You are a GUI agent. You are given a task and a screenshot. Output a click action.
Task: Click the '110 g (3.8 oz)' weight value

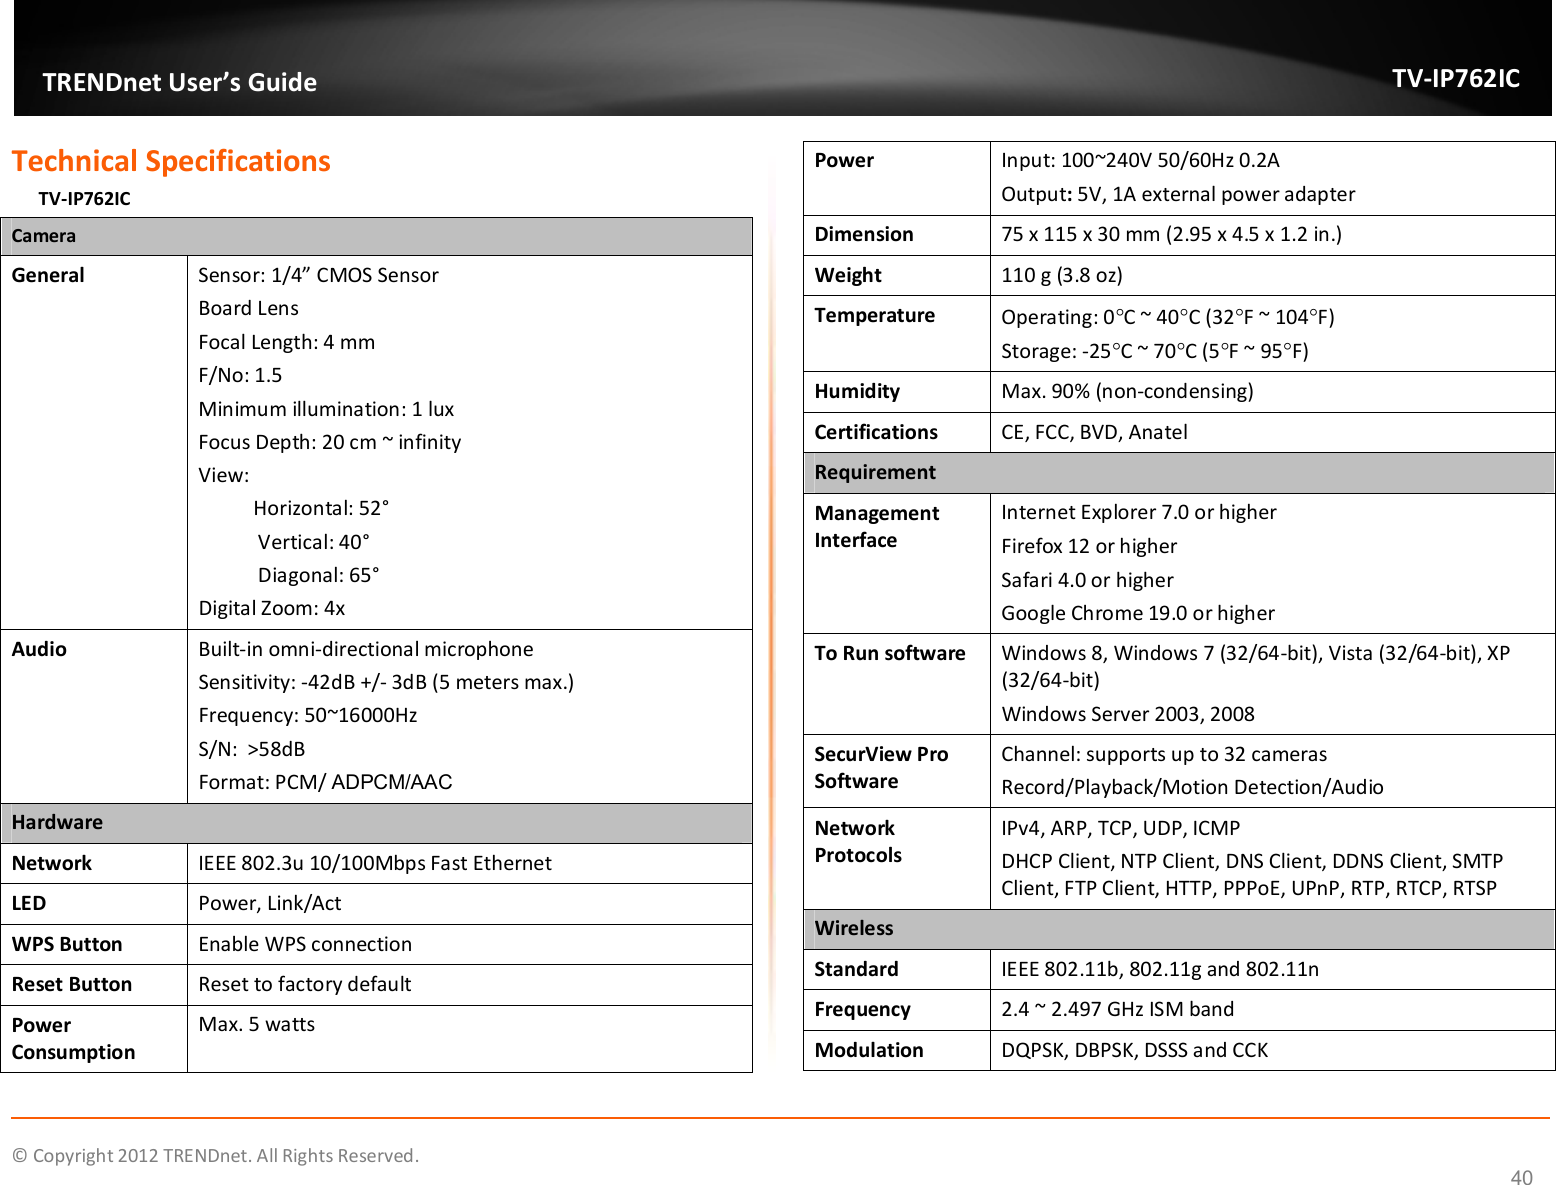pyautogui.click(x=1062, y=275)
